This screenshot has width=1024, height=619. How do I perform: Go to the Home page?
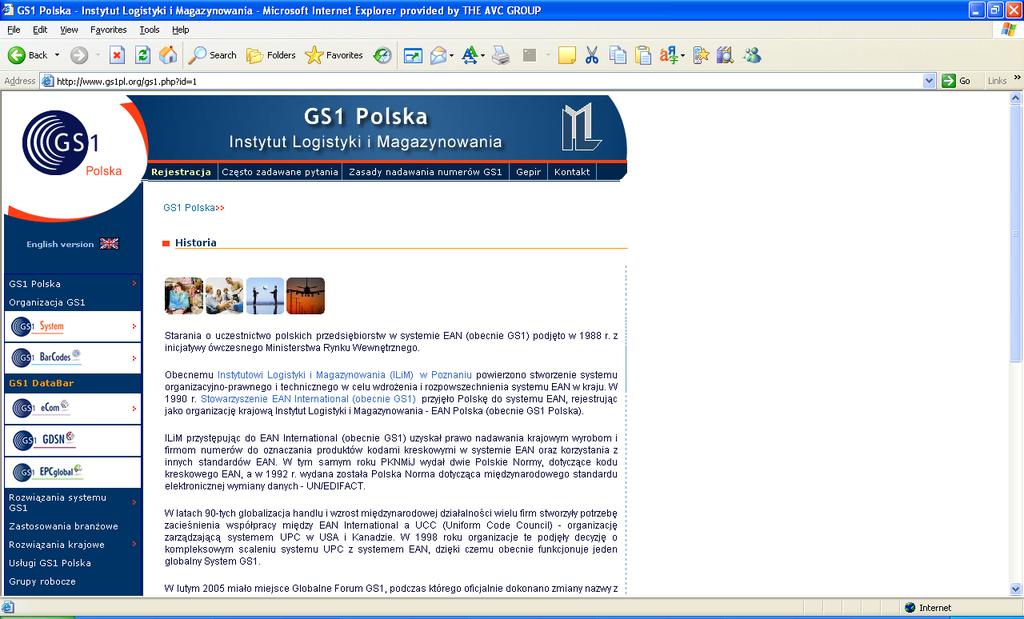168,56
